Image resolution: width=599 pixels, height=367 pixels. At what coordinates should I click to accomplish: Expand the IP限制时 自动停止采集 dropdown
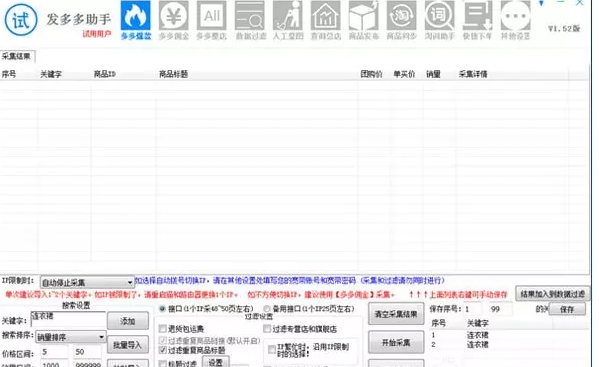pos(87,283)
